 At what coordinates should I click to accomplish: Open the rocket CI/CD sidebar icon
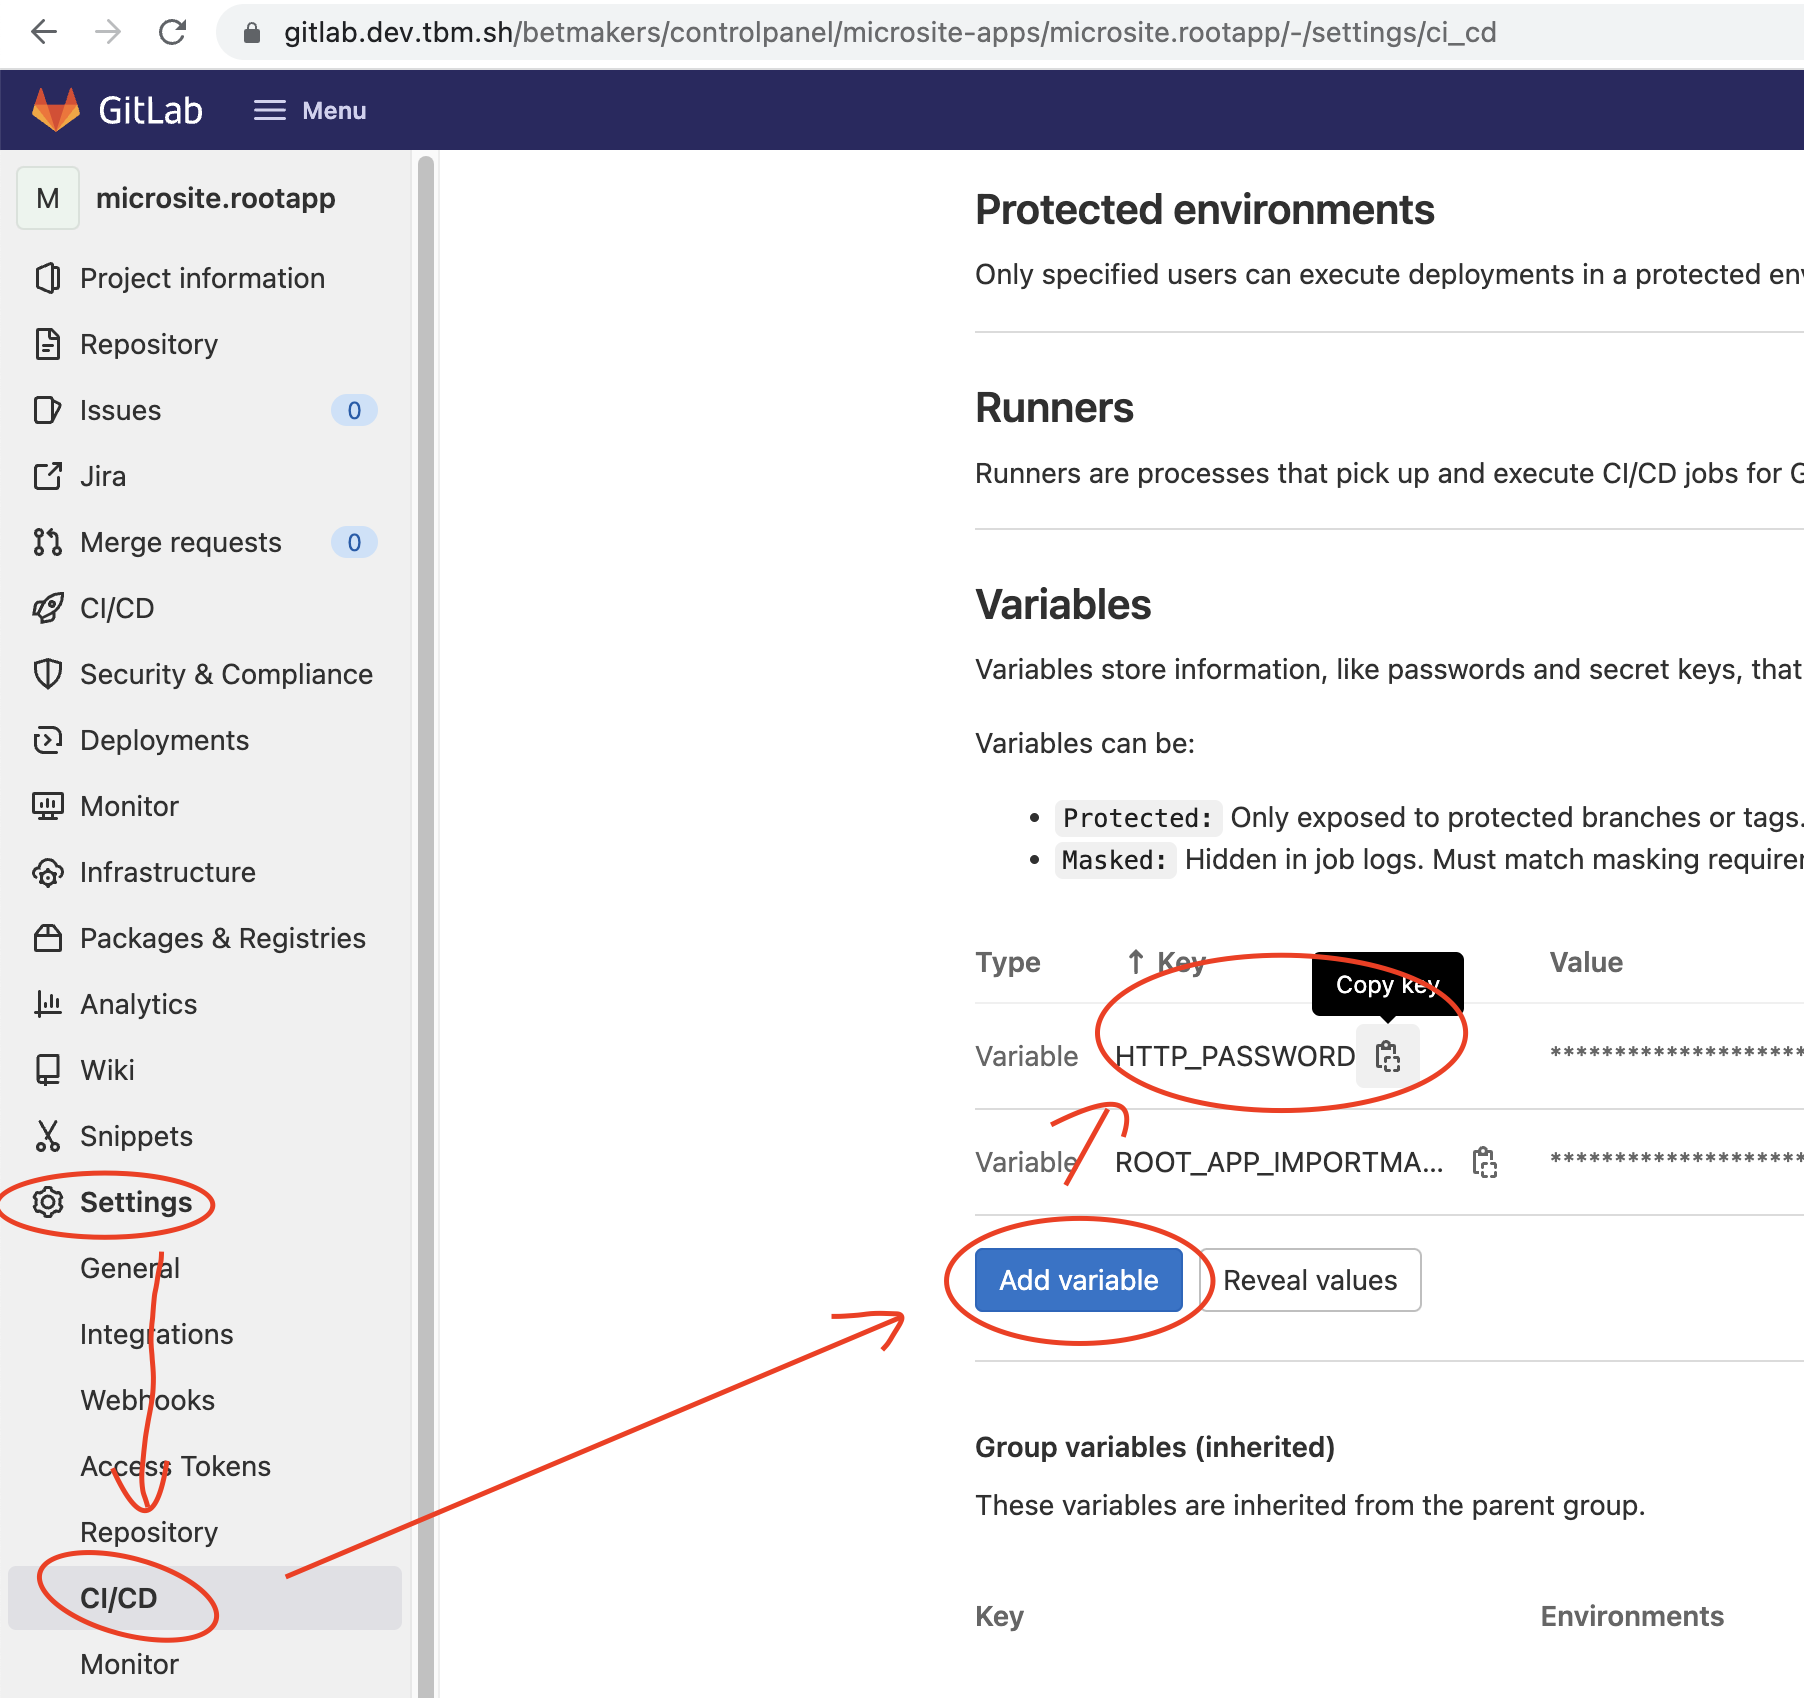pyautogui.click(x=47, y=608)
